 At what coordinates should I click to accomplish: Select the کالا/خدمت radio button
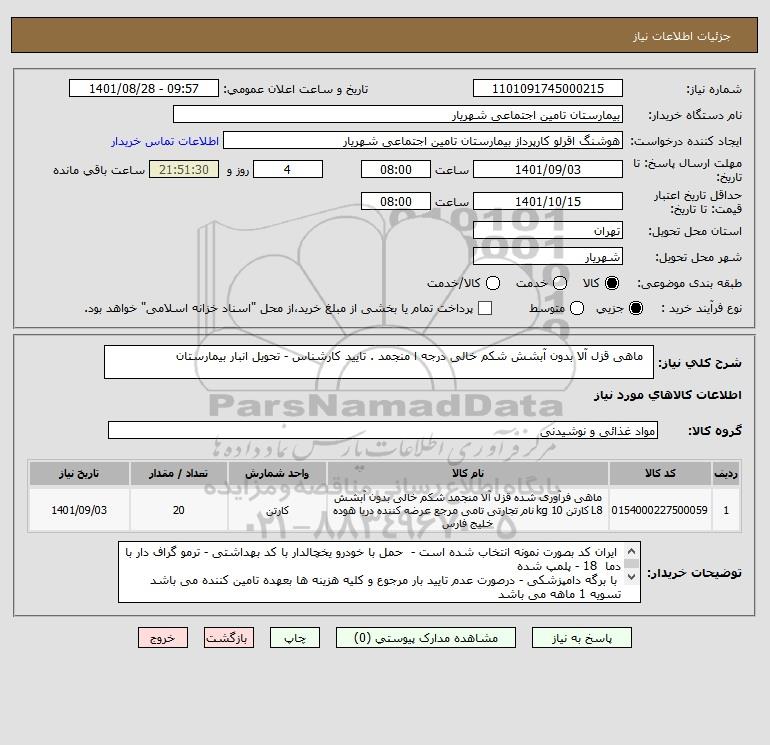pos(493,283)
